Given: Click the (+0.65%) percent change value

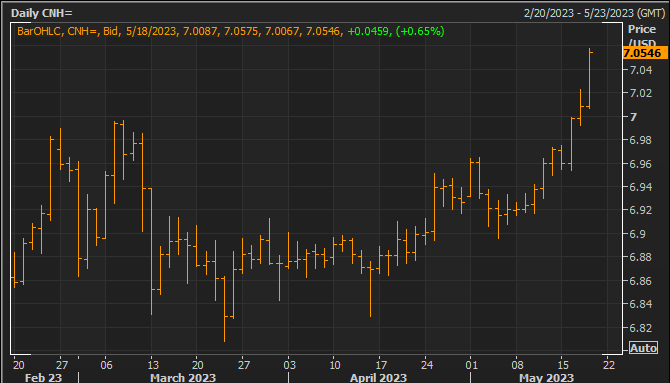Looking at the screenshot, I should tap(420, 31).
